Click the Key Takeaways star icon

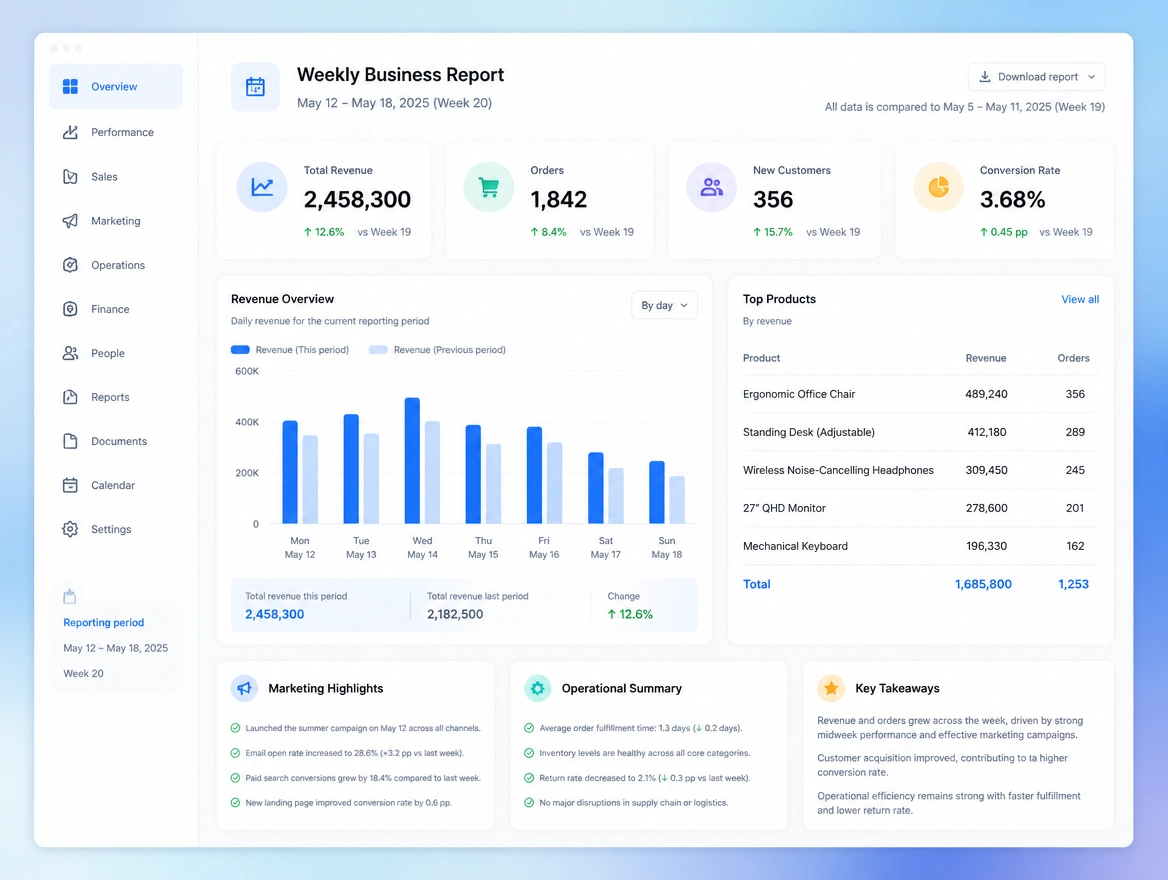831,689
